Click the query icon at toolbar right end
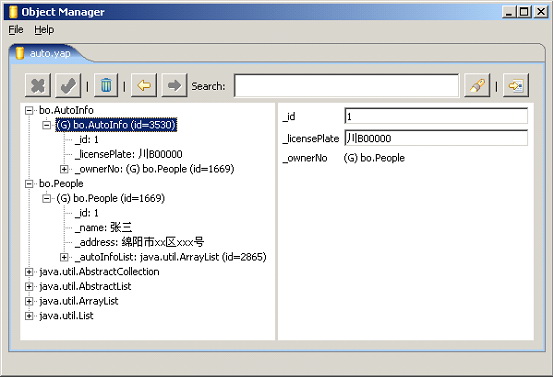 click(x=516, y=85)
